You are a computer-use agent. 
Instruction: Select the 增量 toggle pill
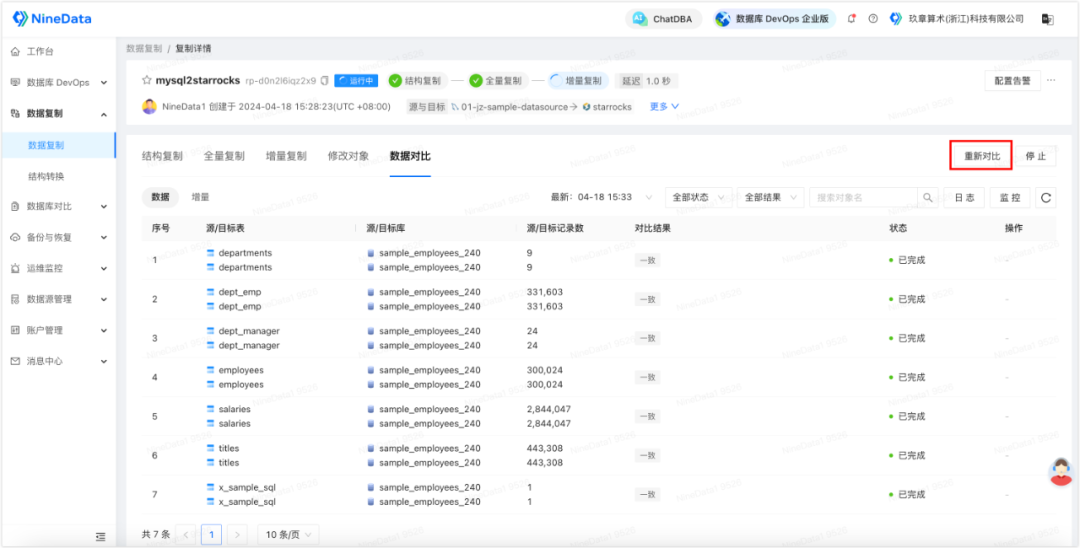tap(200, 197)
